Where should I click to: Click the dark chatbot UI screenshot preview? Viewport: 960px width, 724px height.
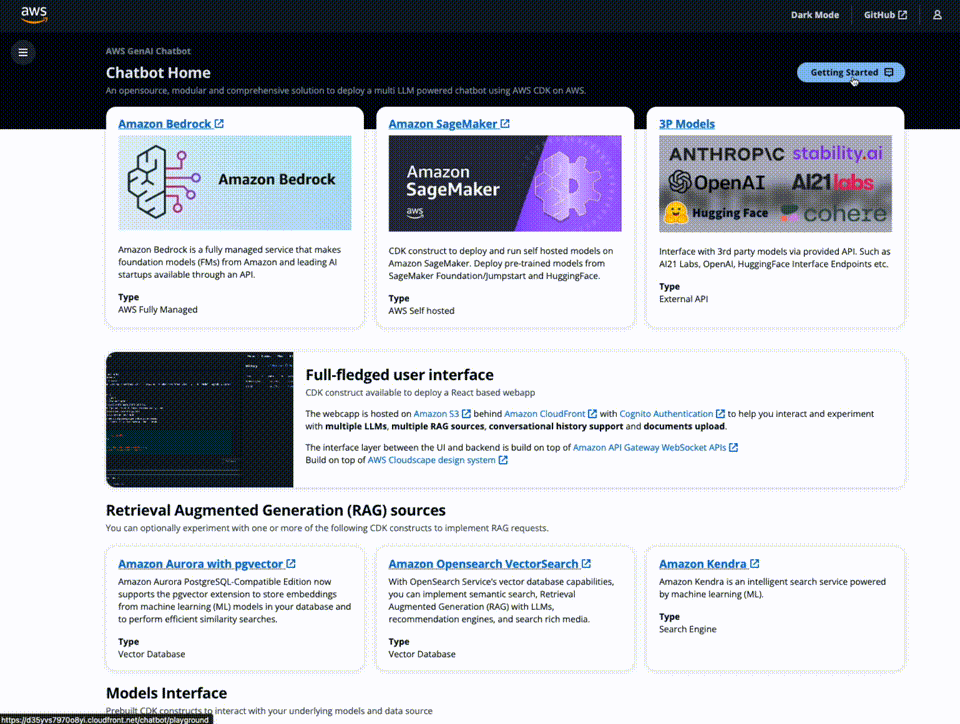tap(200, 419)
